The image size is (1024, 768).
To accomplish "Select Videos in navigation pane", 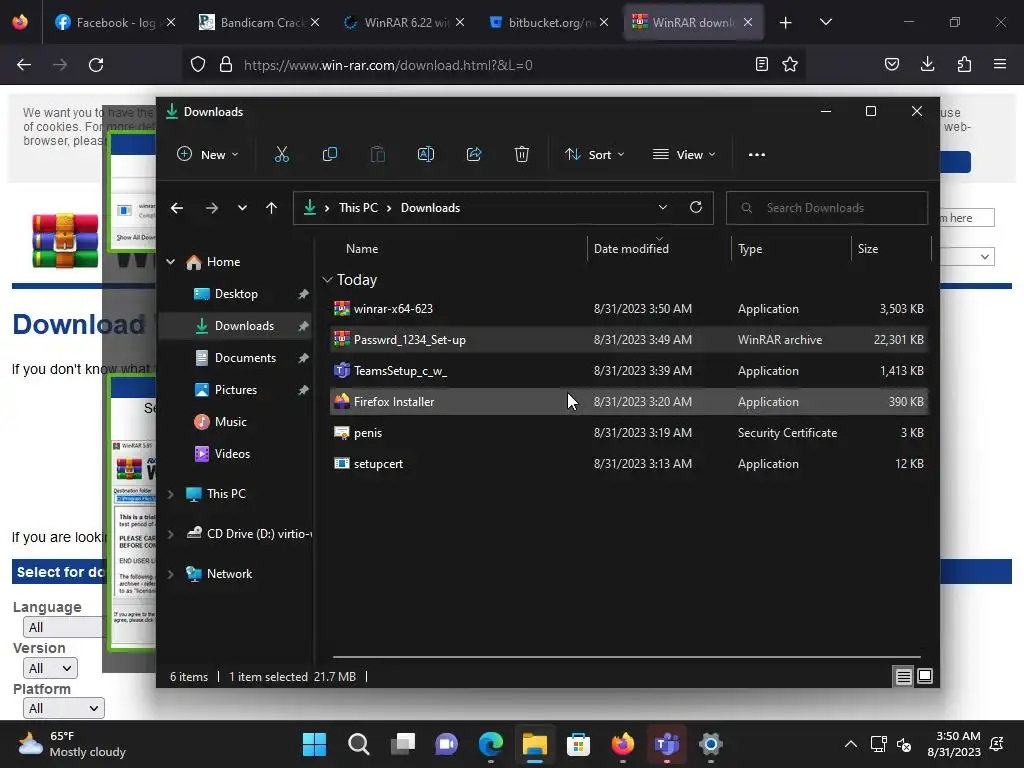I will [234, 454].
